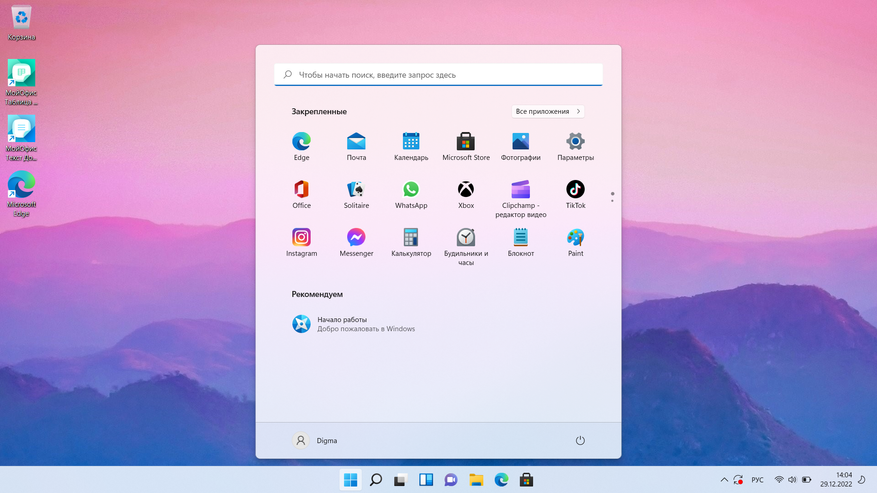This screenshot has height=493, width=877.
Task: Open Microsoft Store from taskbar
Action: tap(526, 480)
